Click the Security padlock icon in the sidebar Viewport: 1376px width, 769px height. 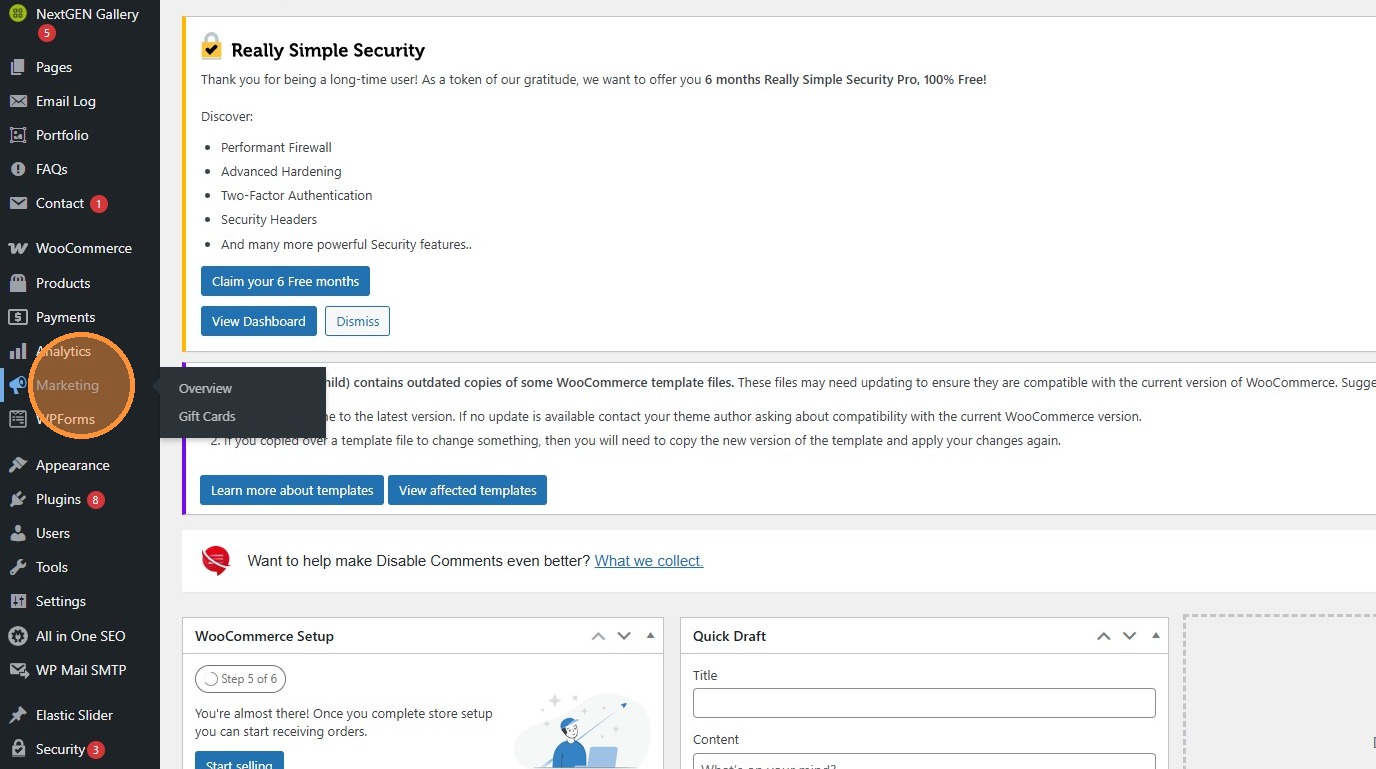pos(17,749)
